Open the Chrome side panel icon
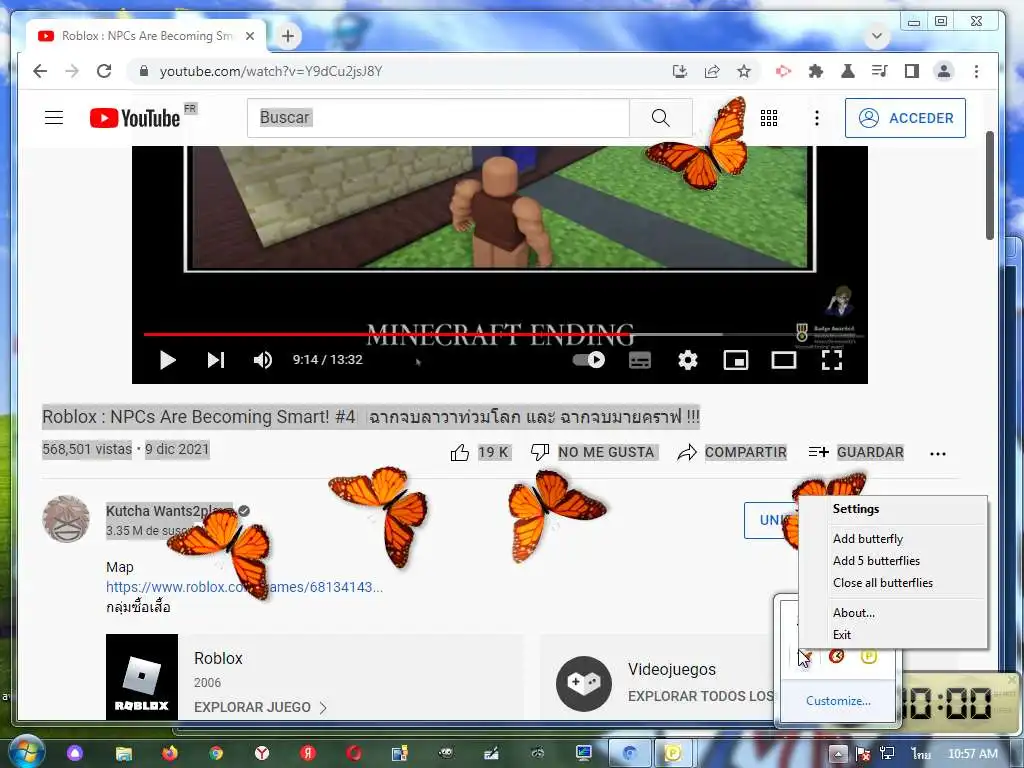1024x768 pixels. (912, 71)
